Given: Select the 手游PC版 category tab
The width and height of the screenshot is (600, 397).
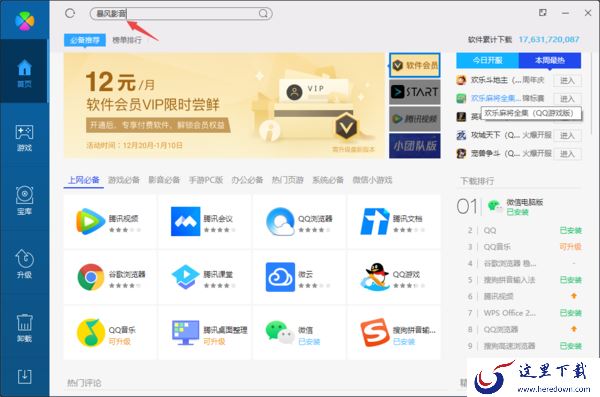Looking at the screenshot, I should coord(206,180).
